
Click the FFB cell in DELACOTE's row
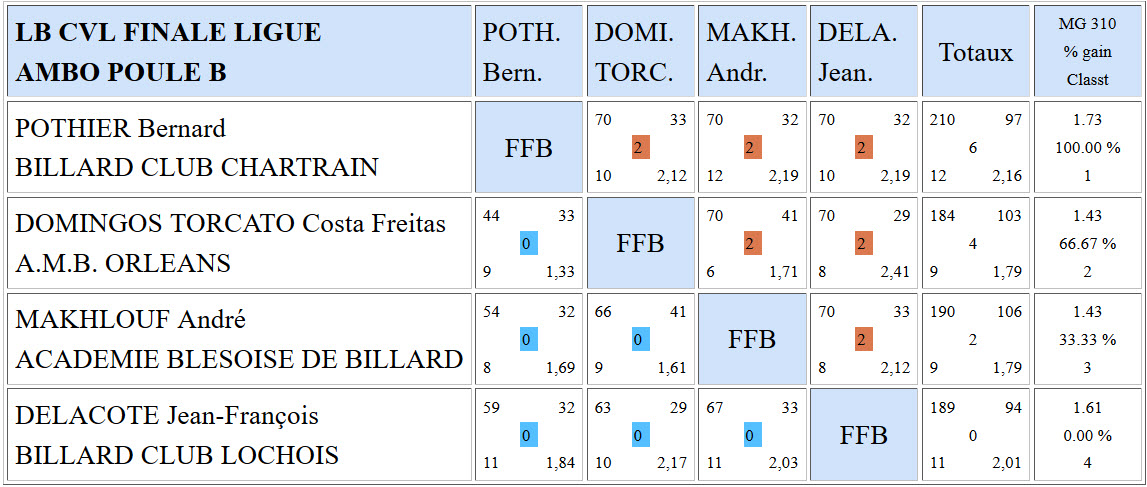click(863, 435)
